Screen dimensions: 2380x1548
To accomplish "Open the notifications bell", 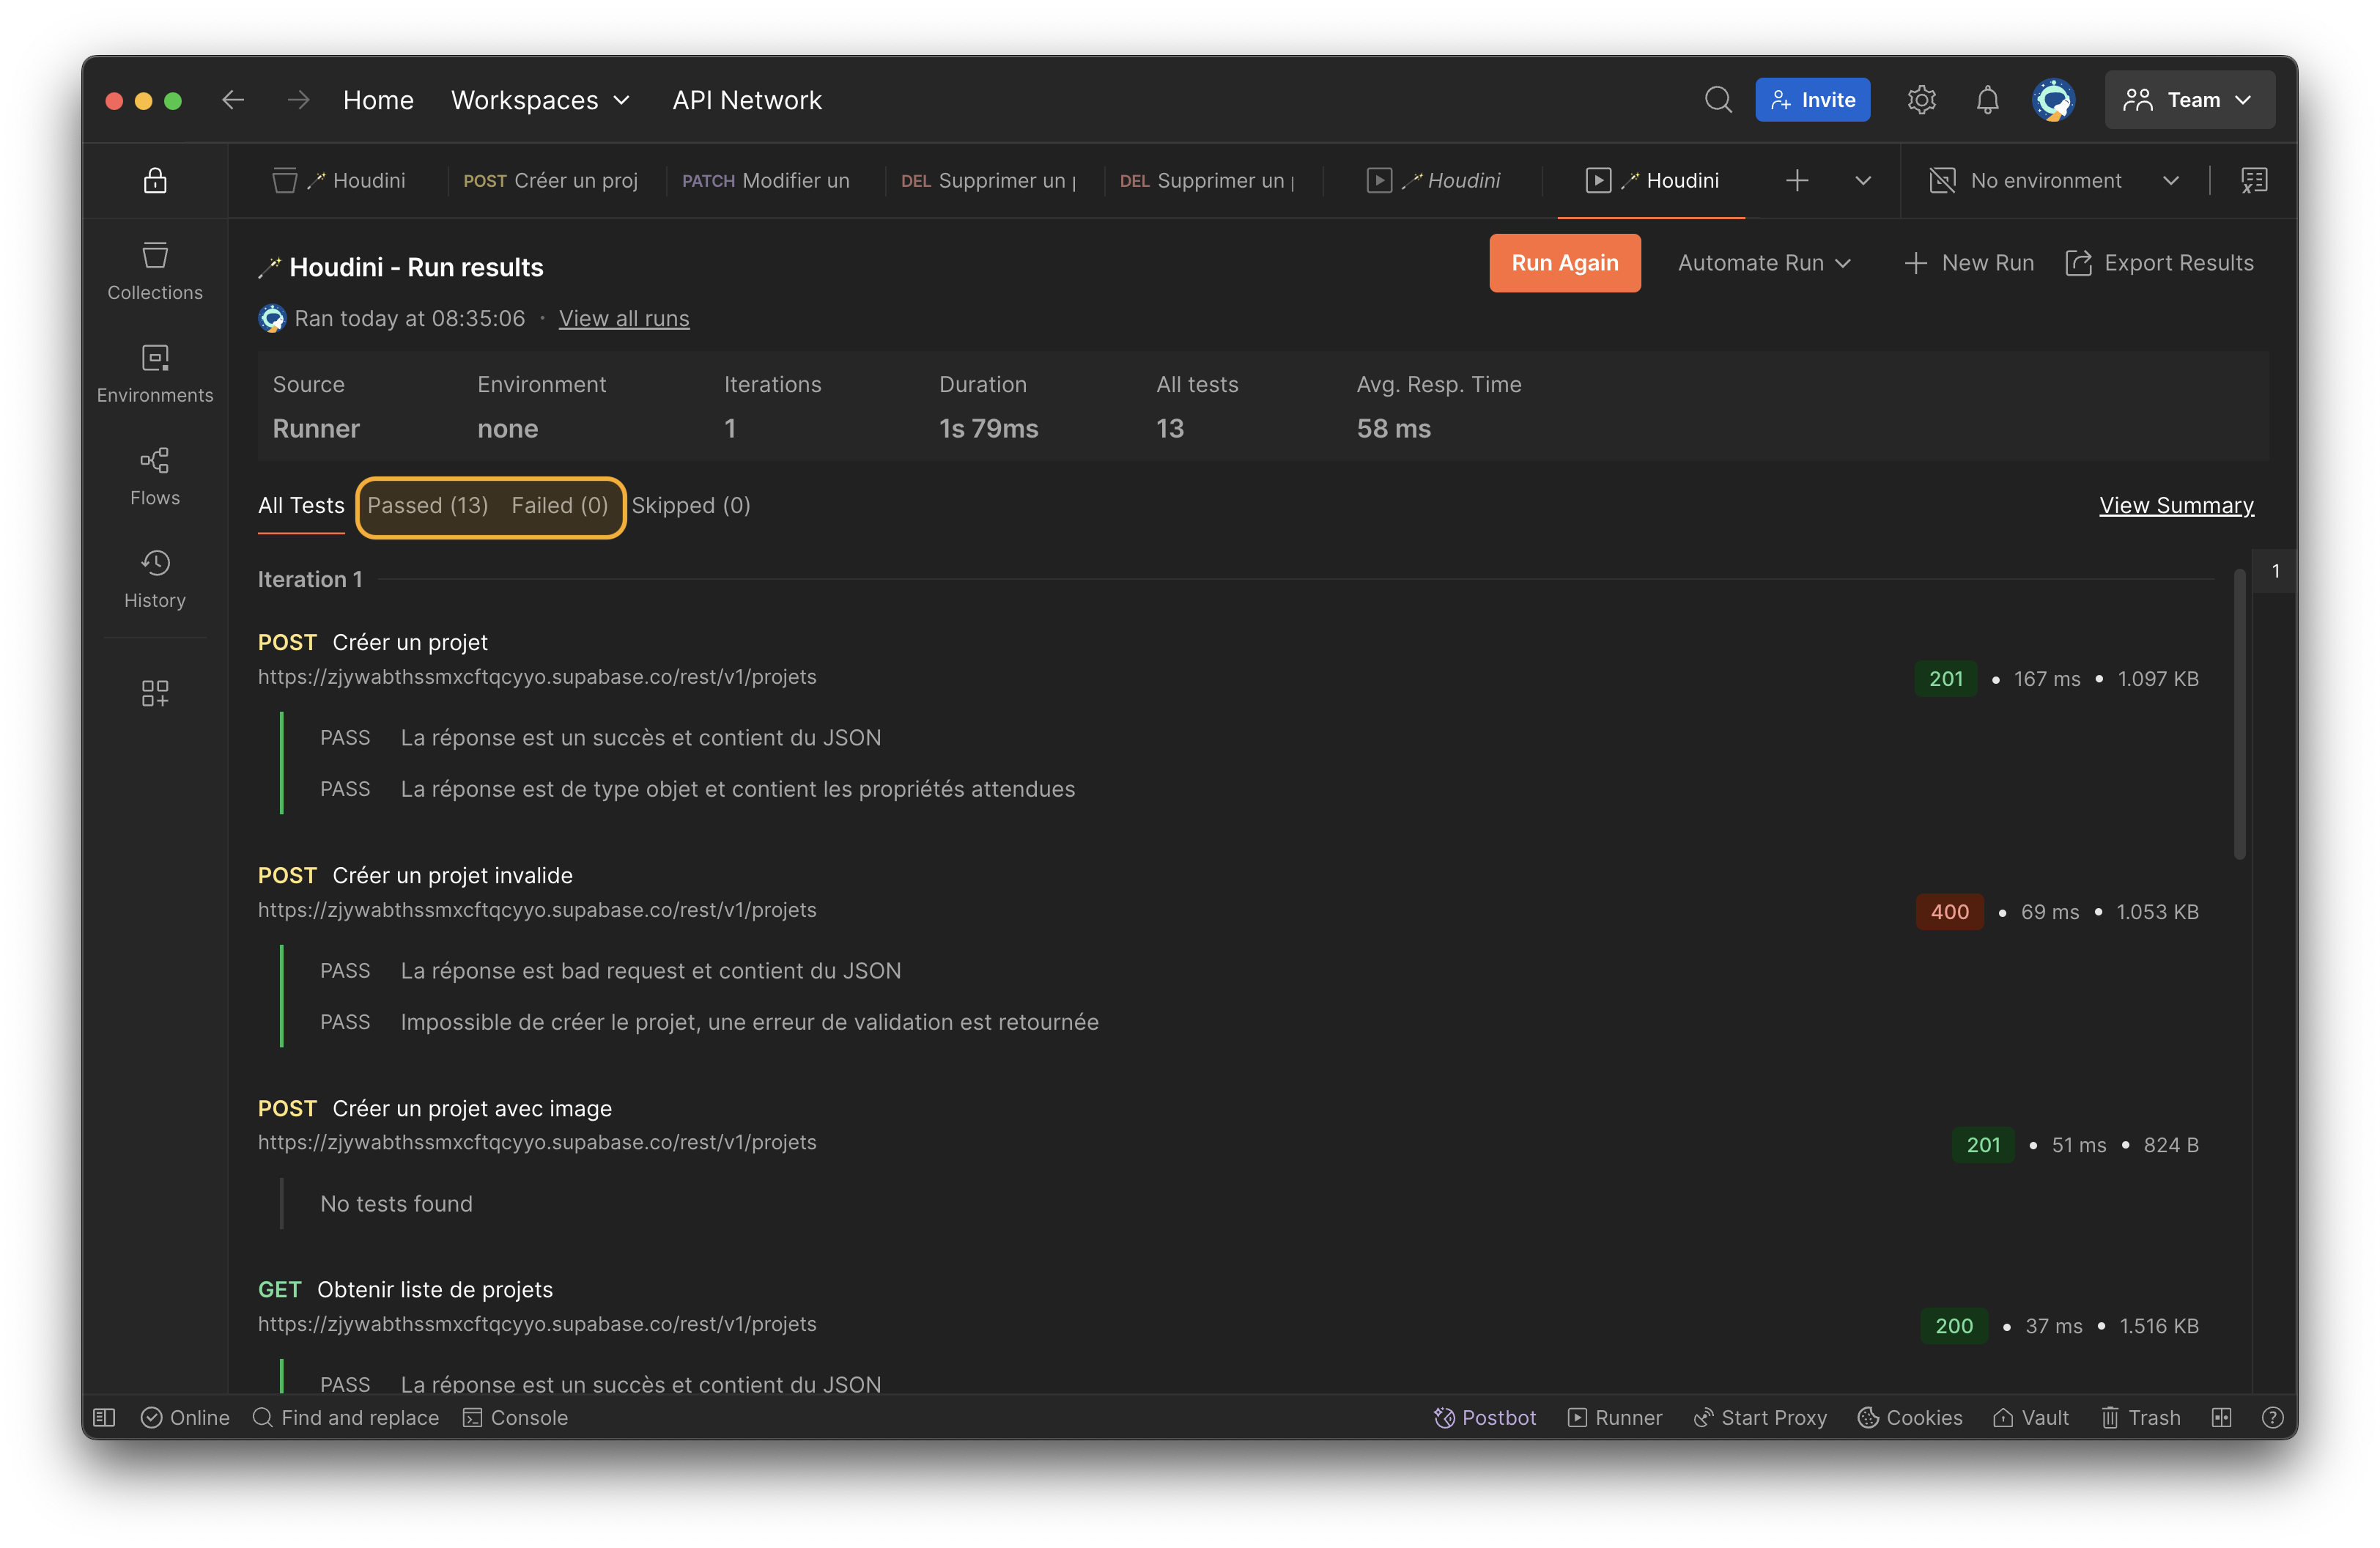I will tap(1987, 100).
